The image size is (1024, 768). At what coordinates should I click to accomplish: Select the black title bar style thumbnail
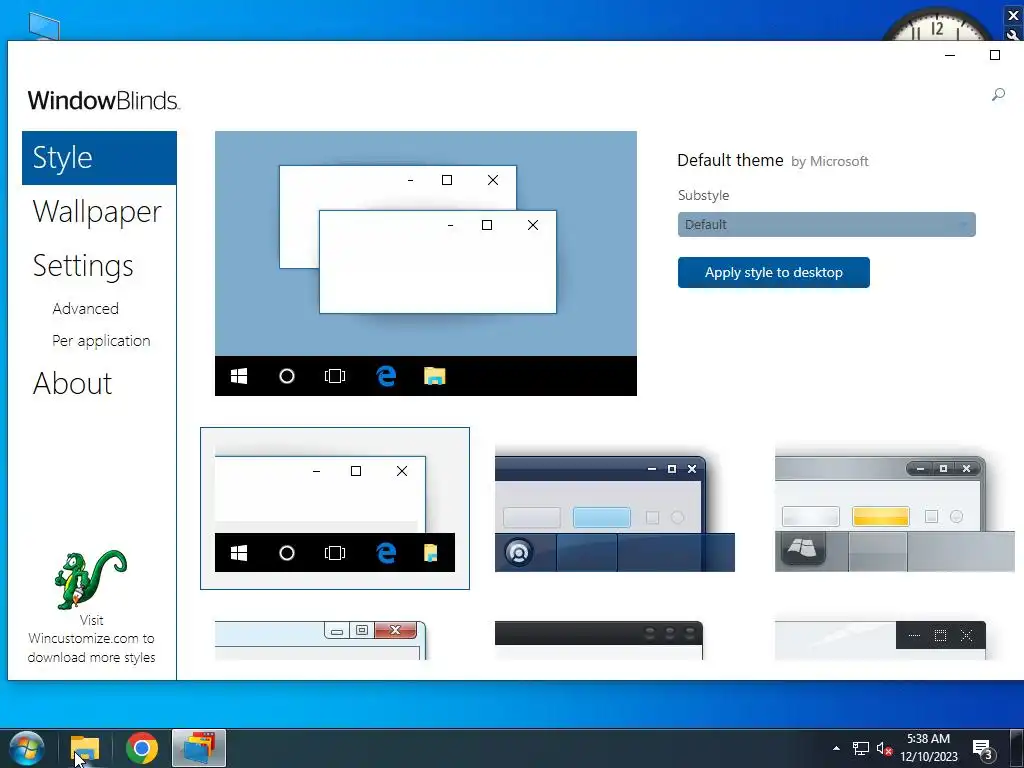coord(599,641)
